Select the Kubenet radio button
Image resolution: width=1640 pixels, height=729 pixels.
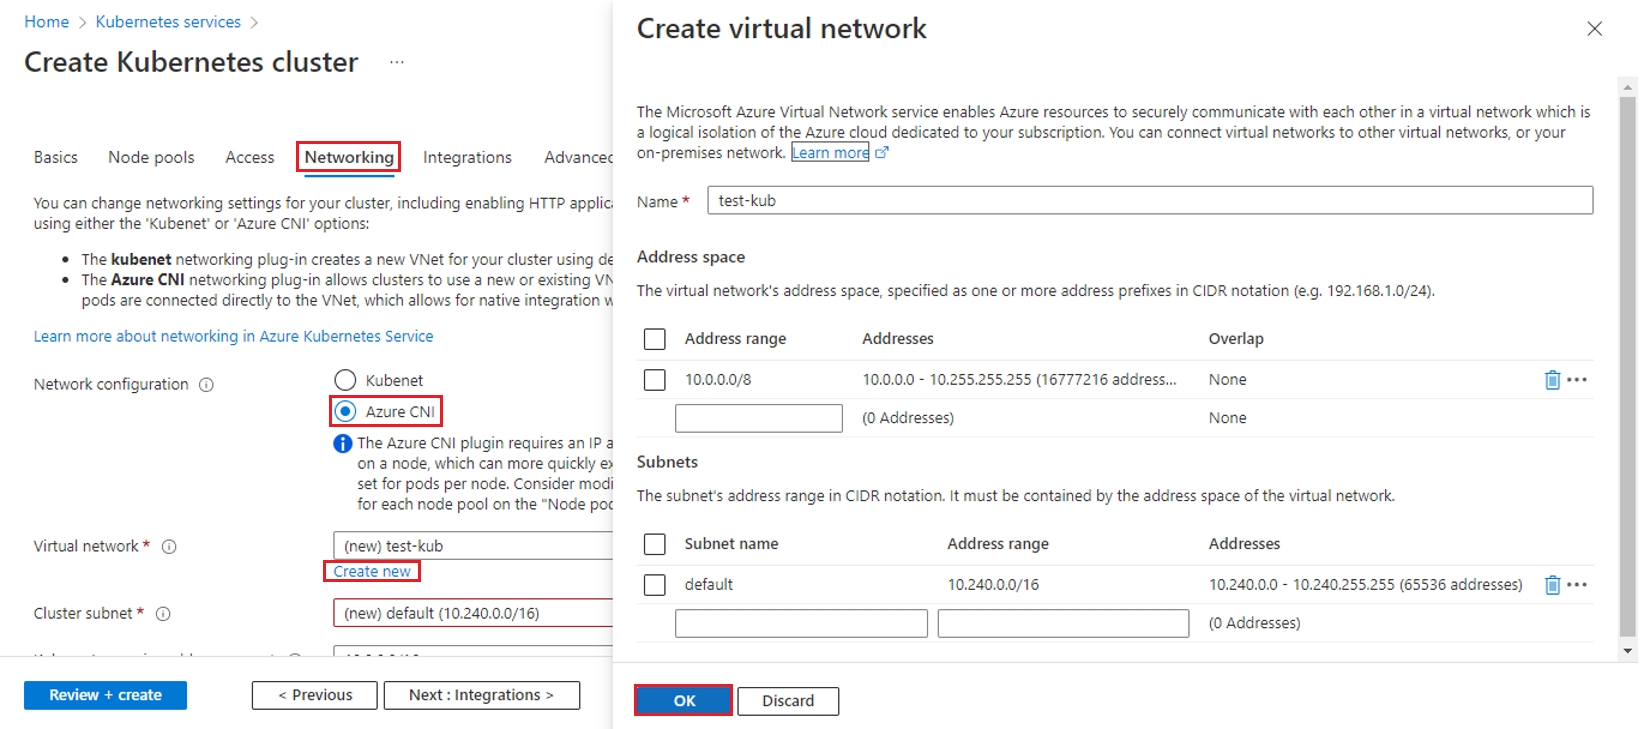[345, 380]
